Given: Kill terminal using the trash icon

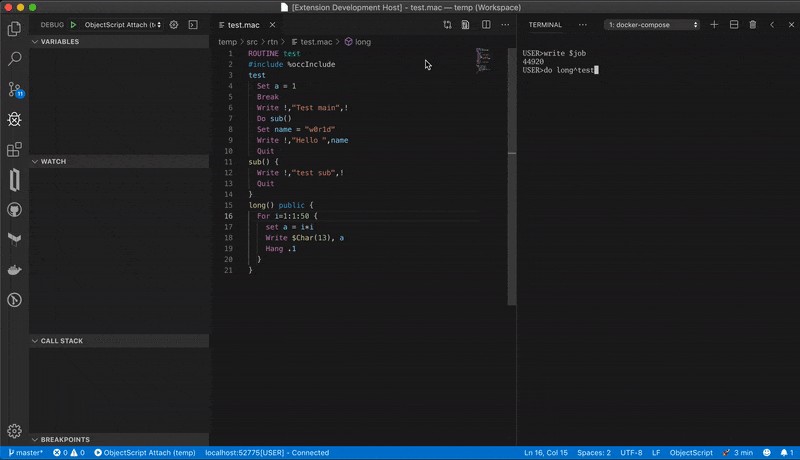Looking at the screenshot, I should pyautogui.click(x=753, y=24).
